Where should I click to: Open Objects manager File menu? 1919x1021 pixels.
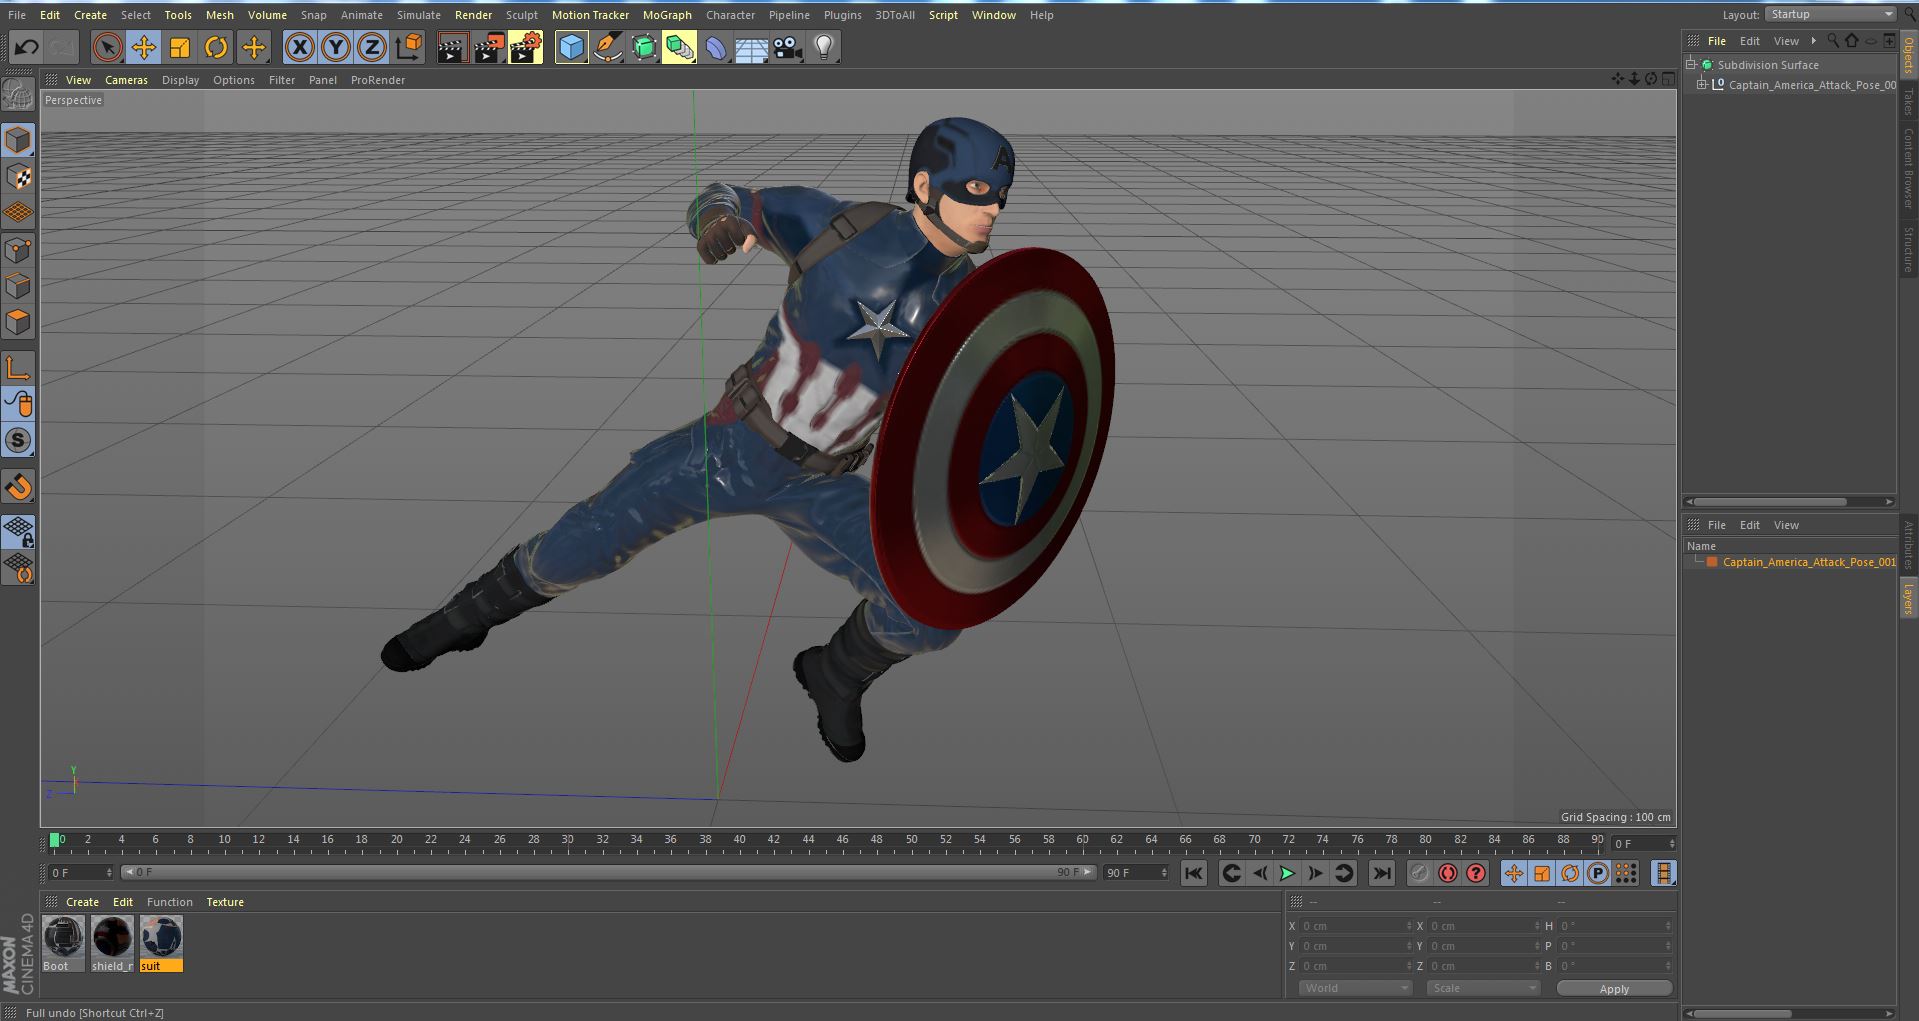click(x=1716, y=41)
